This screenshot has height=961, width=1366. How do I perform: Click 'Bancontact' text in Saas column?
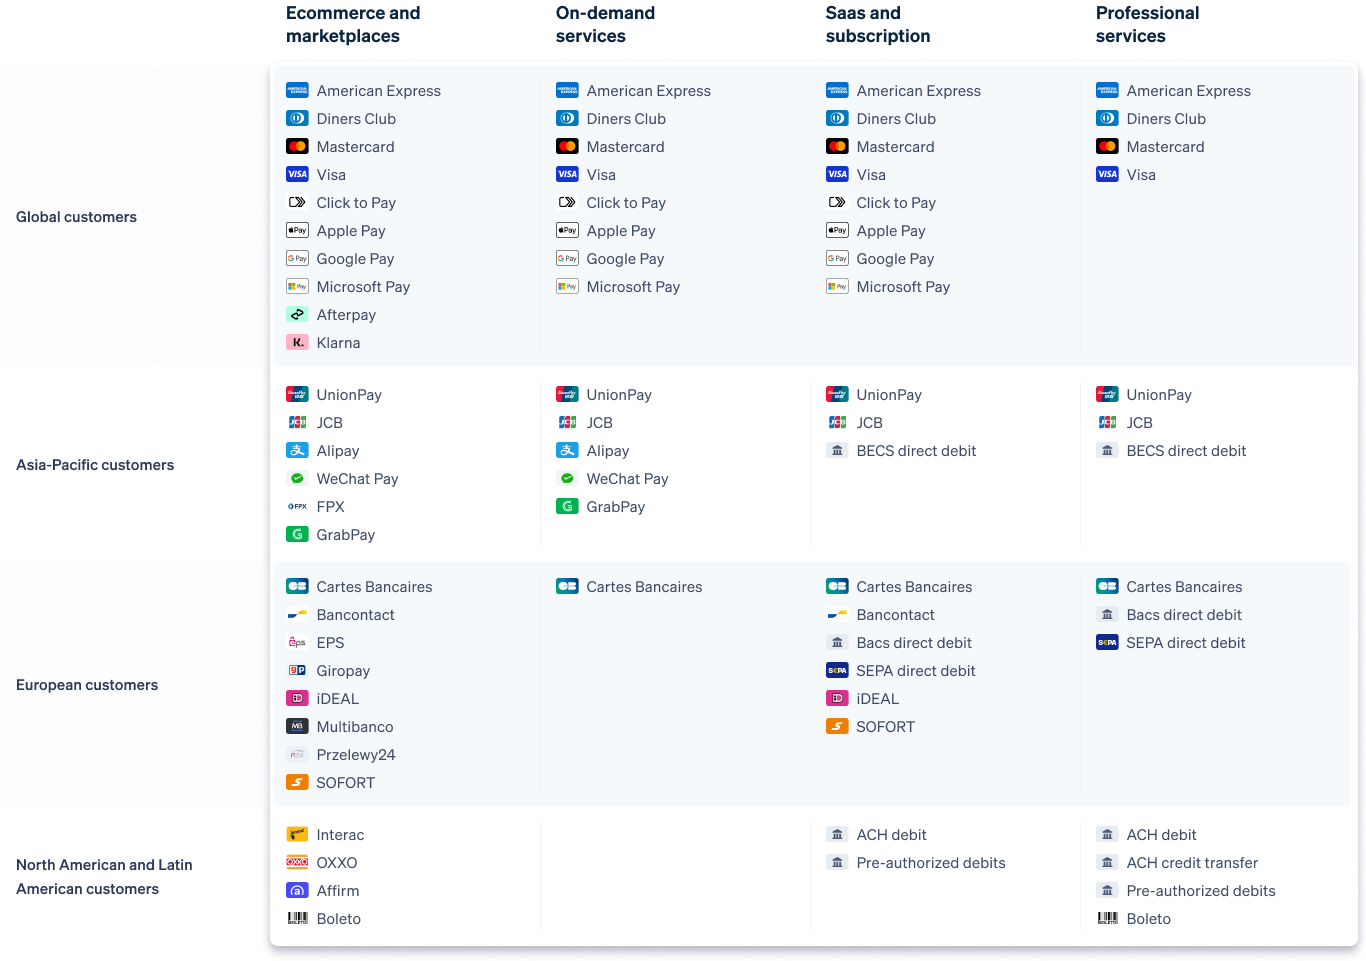[x=895, y=615]
